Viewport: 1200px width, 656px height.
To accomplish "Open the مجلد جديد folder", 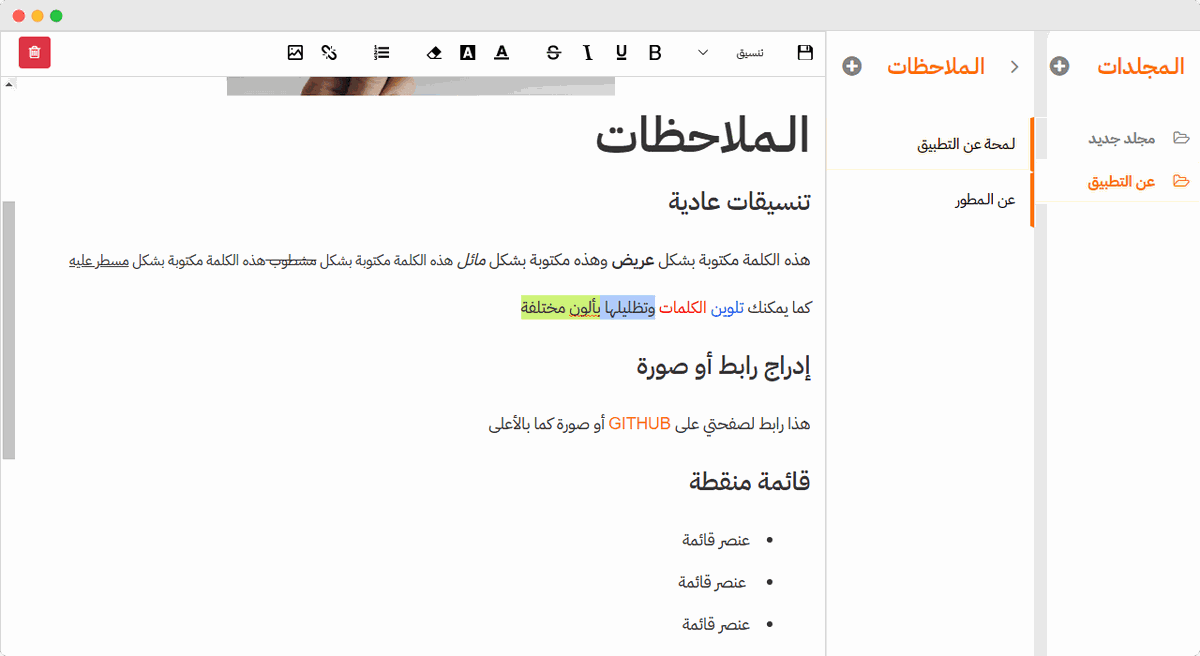I will coord(1122,138).
